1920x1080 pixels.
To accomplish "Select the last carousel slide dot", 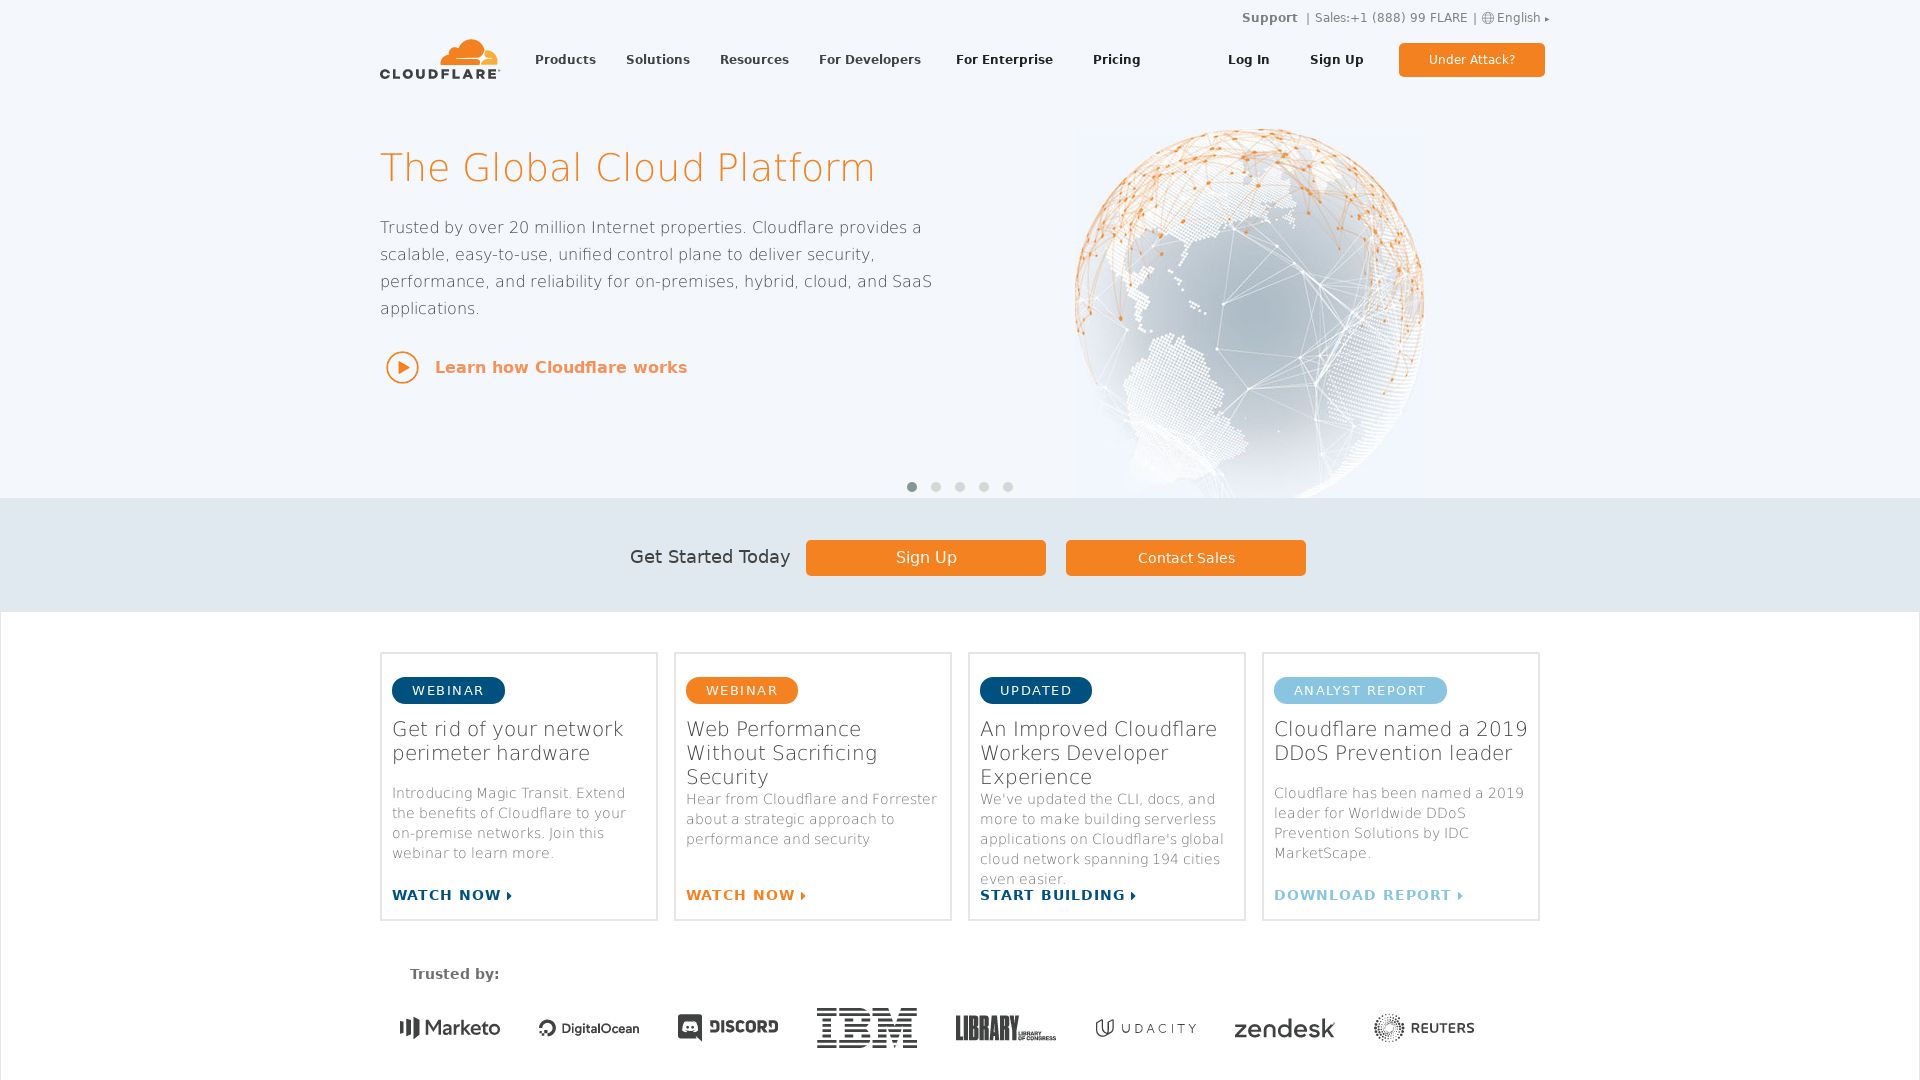I will (x=1008, y=487).
